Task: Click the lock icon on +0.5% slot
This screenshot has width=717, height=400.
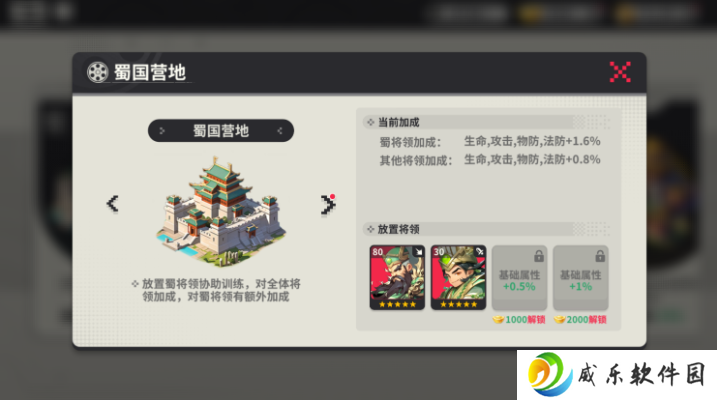Action: 539,256
